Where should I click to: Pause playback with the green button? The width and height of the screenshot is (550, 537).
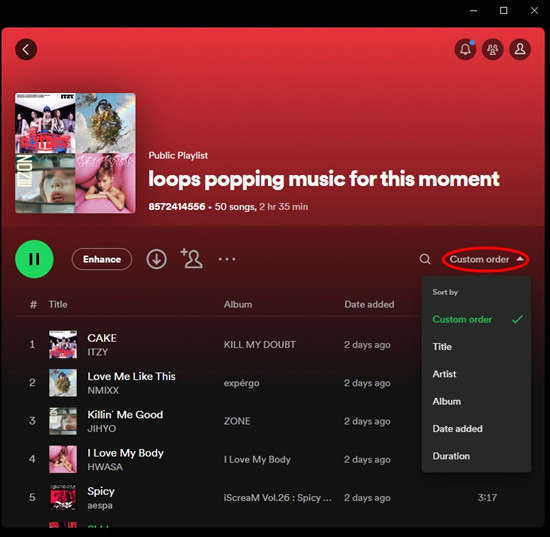(34, 259)
